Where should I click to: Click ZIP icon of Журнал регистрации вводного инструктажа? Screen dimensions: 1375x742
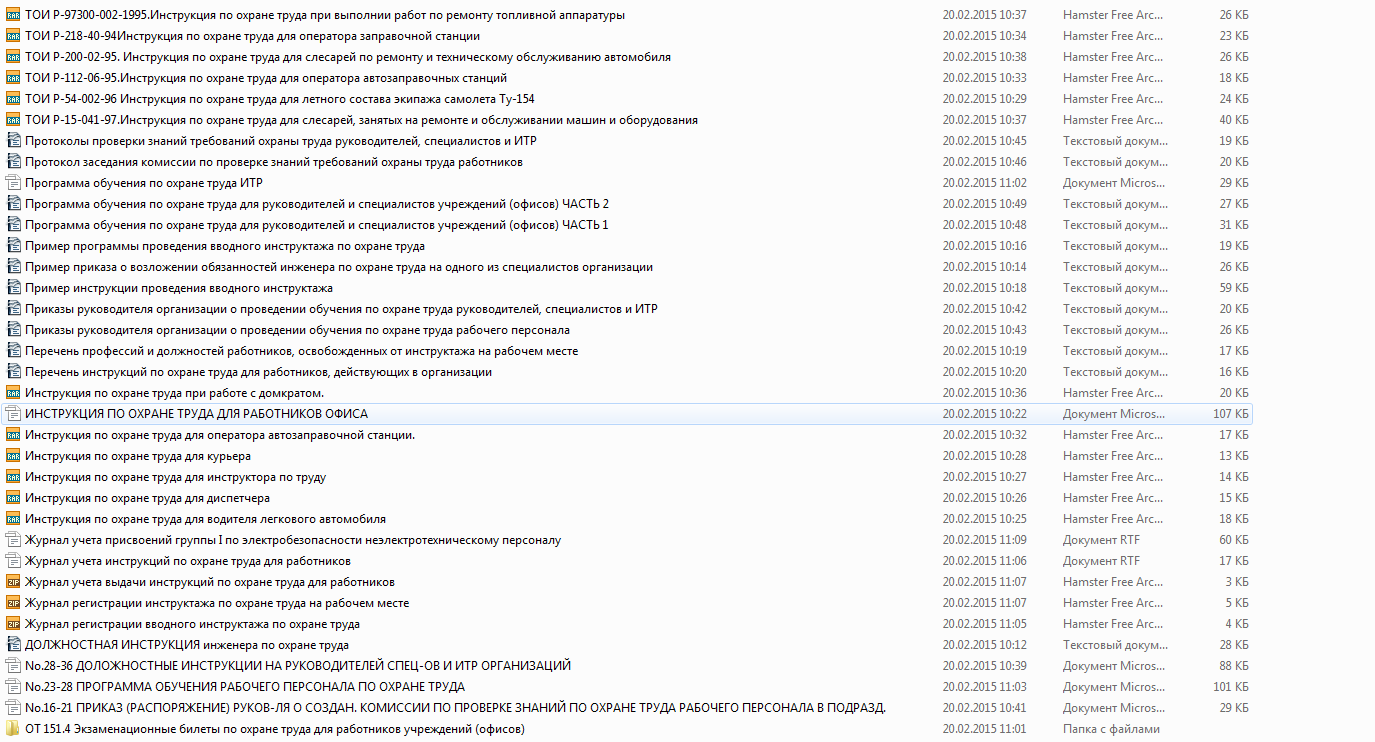point(13,624)
